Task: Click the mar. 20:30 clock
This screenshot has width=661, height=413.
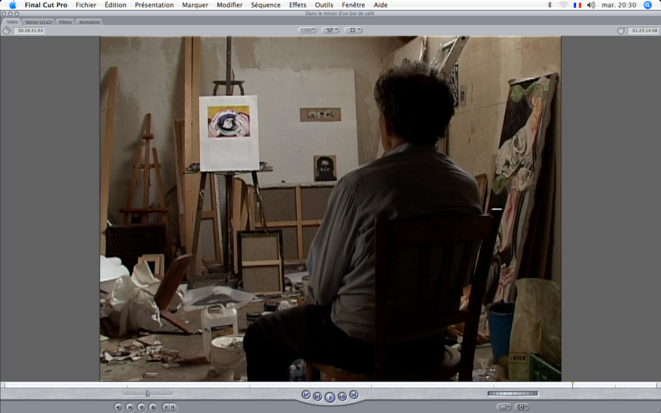Action: [619, 5]
